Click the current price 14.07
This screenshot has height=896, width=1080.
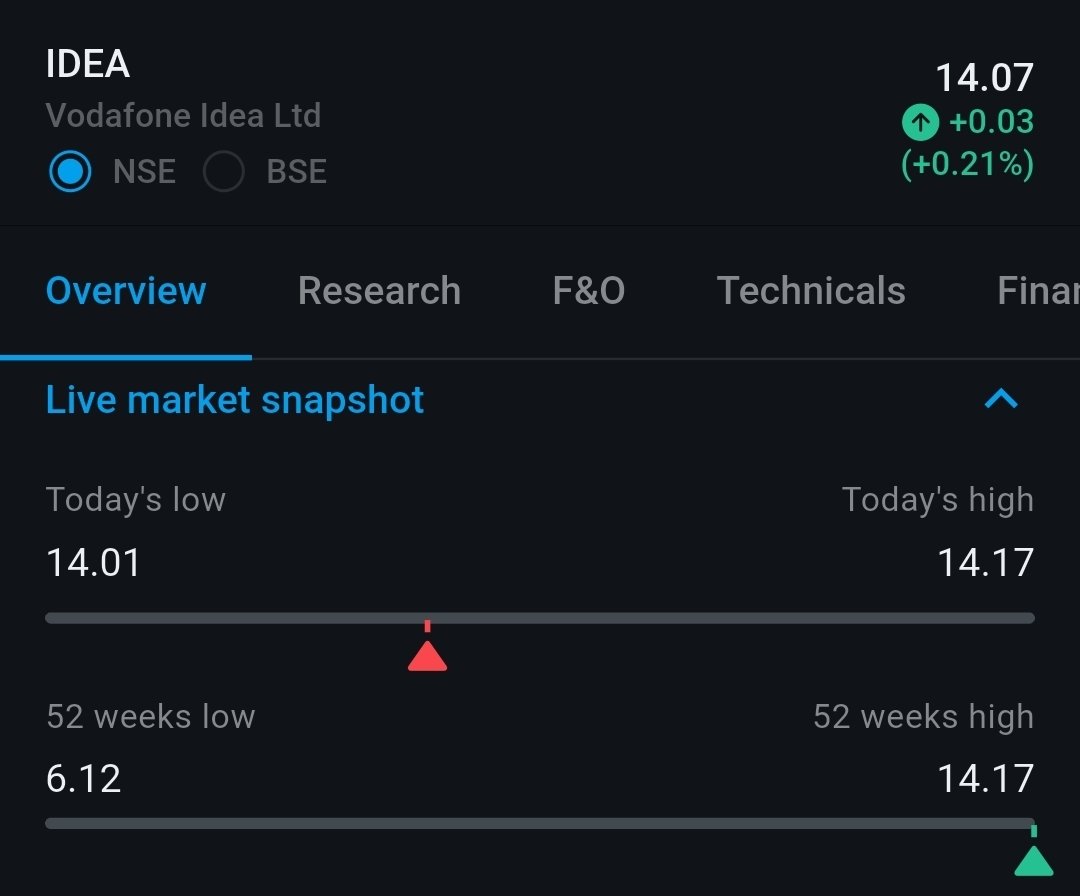984,77
